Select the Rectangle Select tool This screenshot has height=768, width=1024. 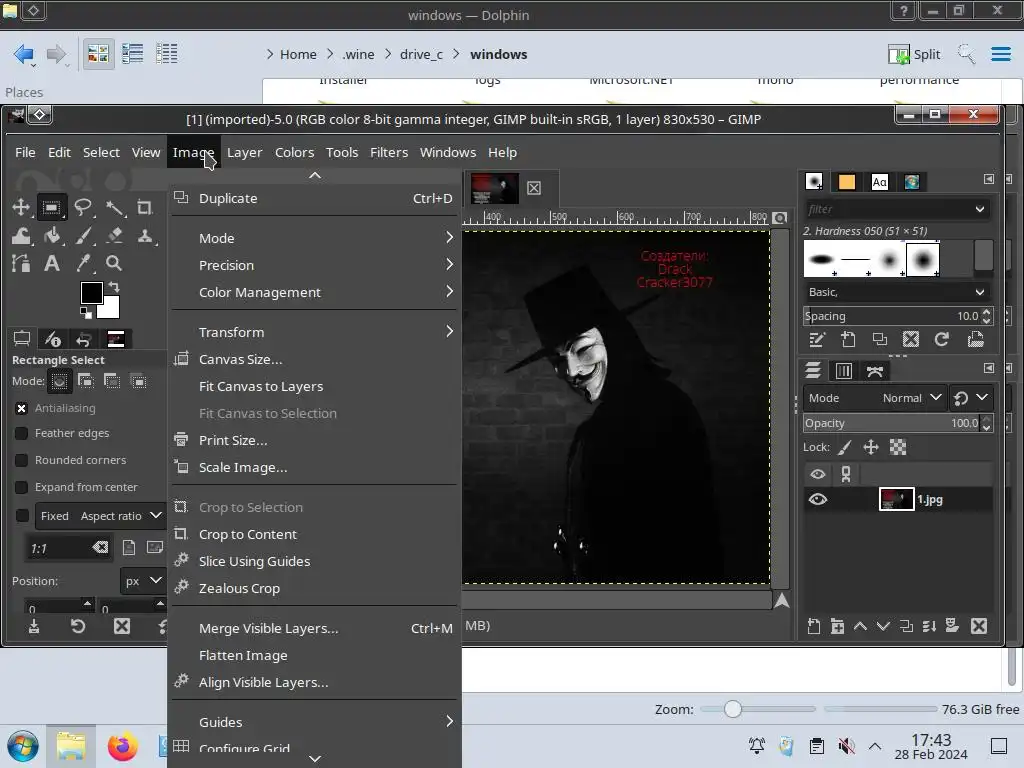click(51, 208)
